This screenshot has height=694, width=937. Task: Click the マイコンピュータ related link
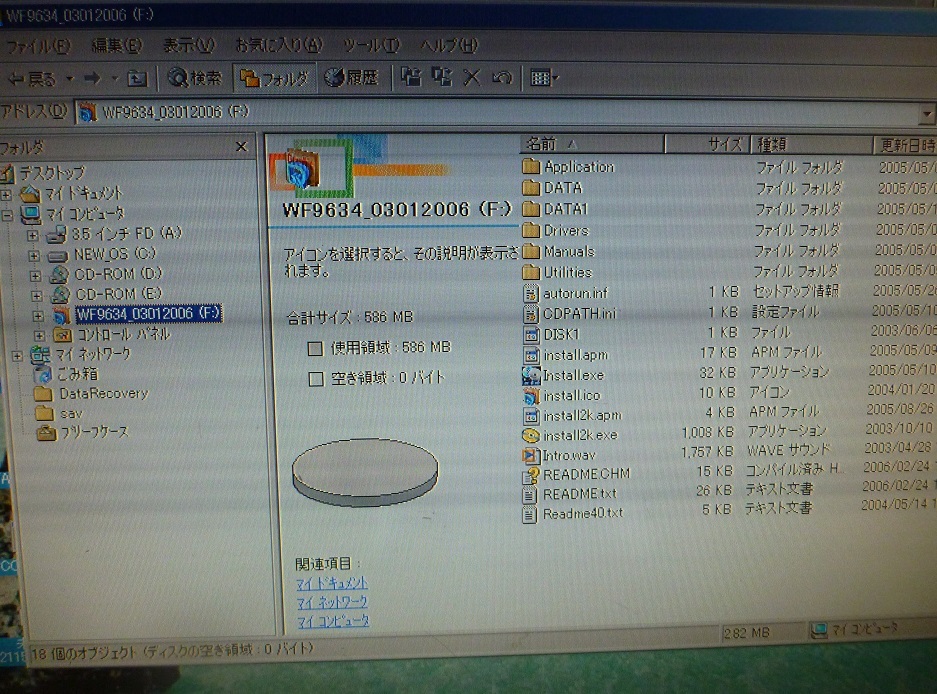tap(332, 620)
